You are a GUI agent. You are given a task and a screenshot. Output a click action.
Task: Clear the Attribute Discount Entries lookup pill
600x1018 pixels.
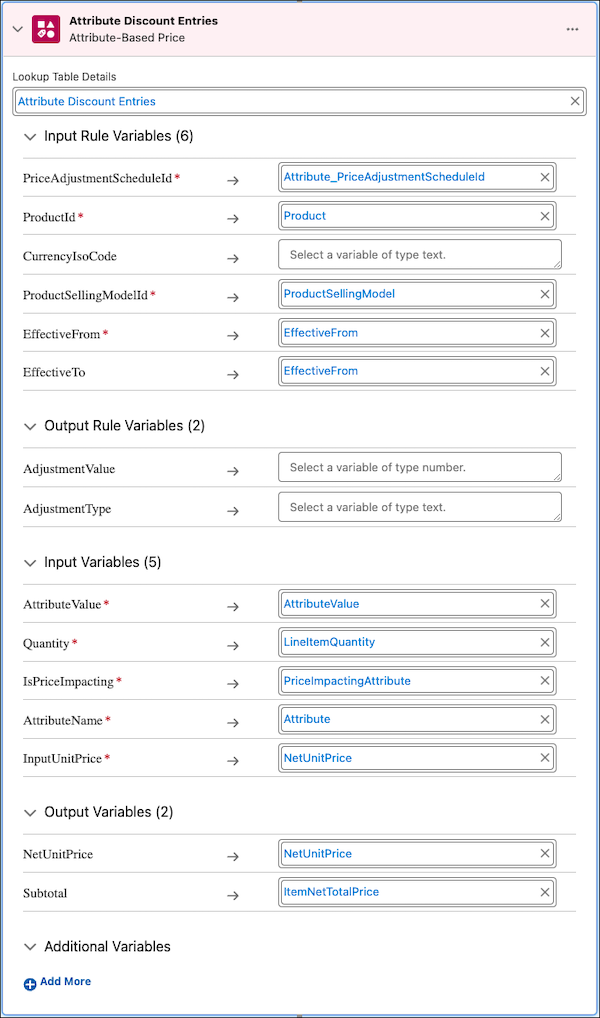575,100
